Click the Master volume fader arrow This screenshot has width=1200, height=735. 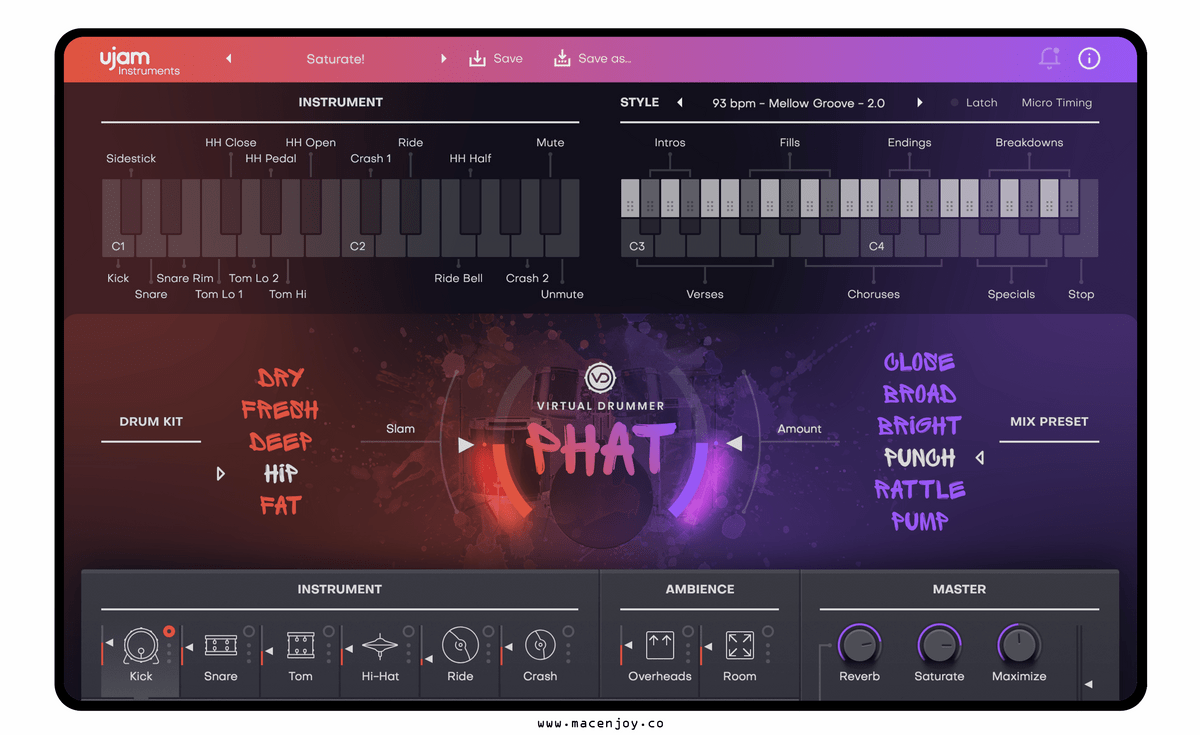pyautogui.click(x=1089, y=685)
